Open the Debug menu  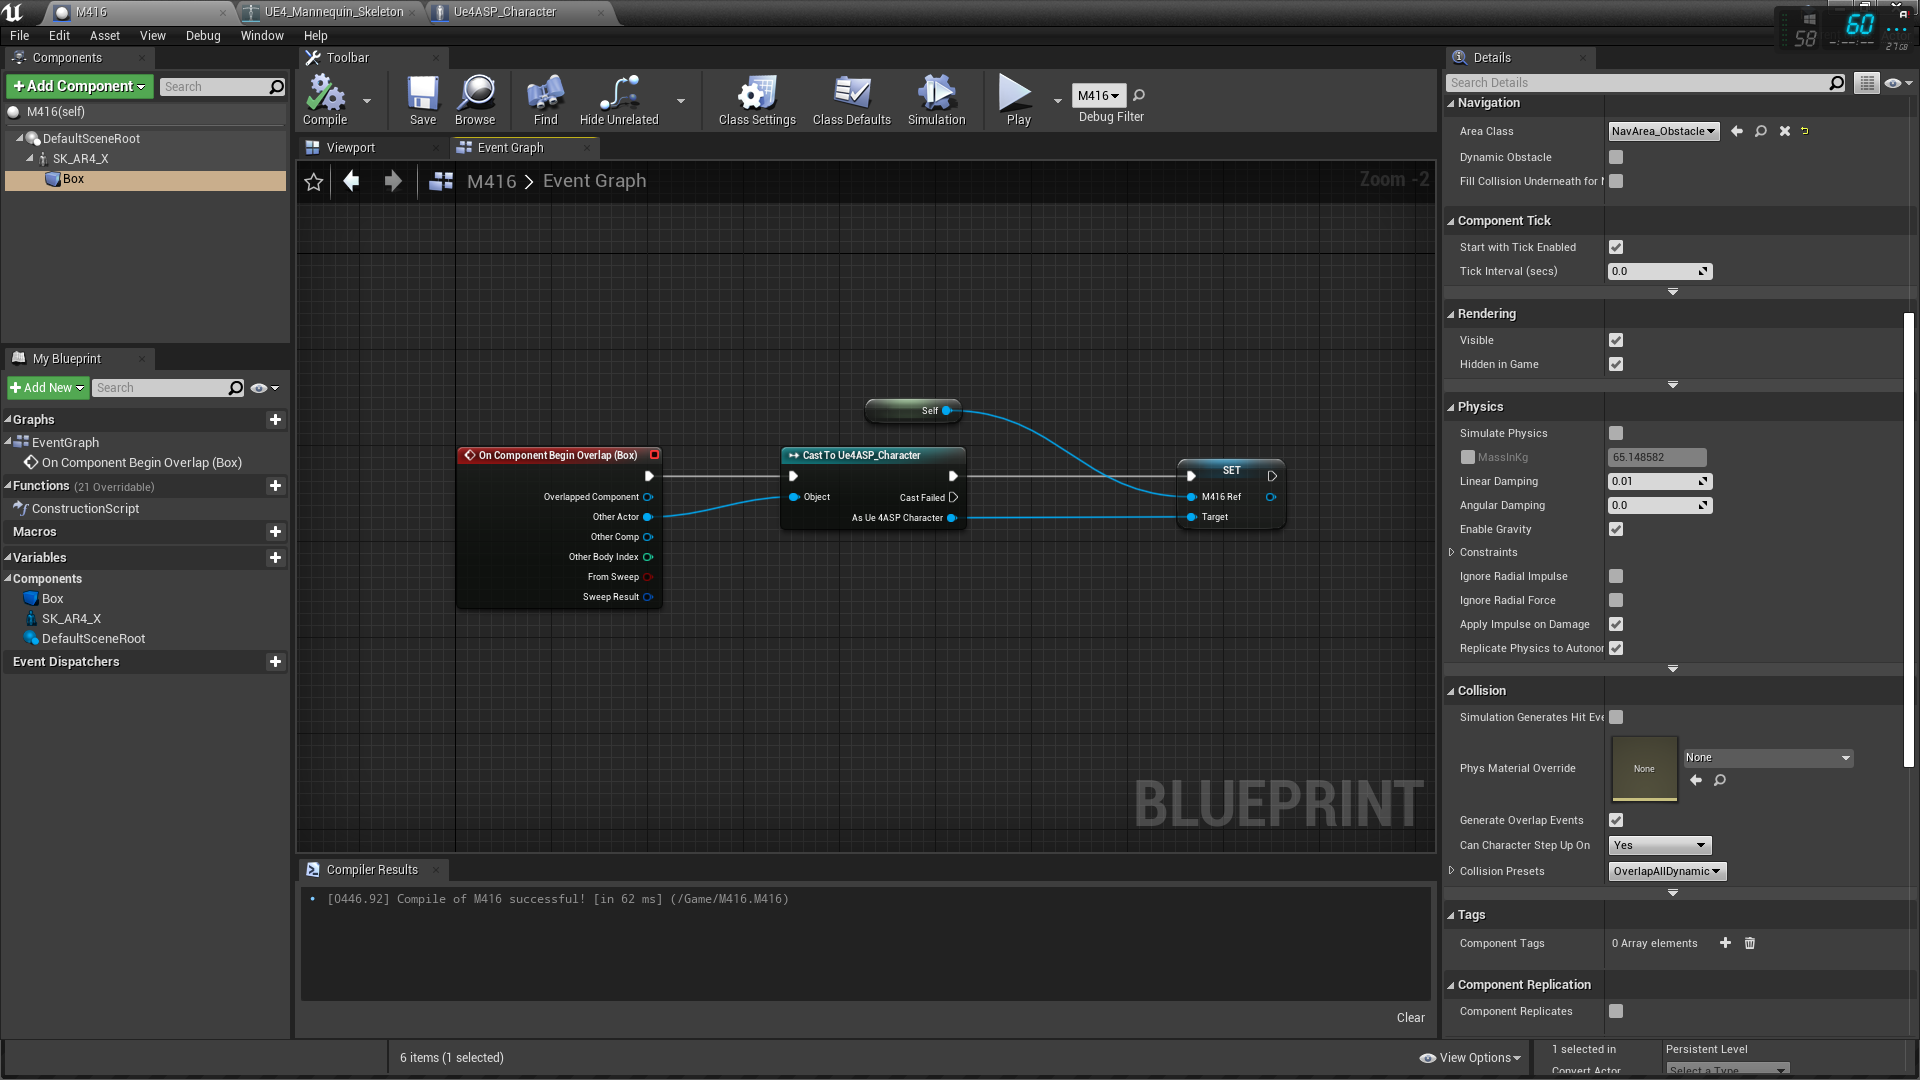tap(203, 35)
